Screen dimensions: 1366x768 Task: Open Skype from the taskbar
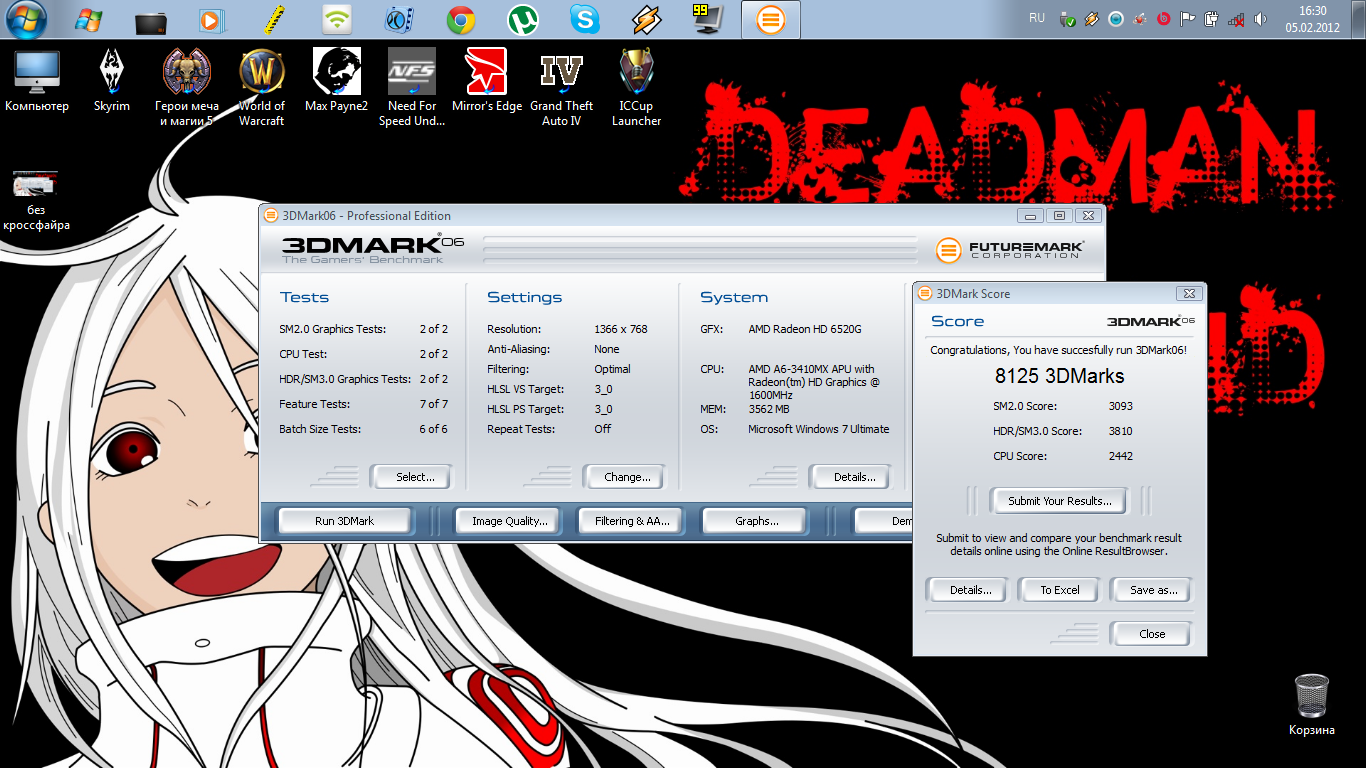coord(585,19)
